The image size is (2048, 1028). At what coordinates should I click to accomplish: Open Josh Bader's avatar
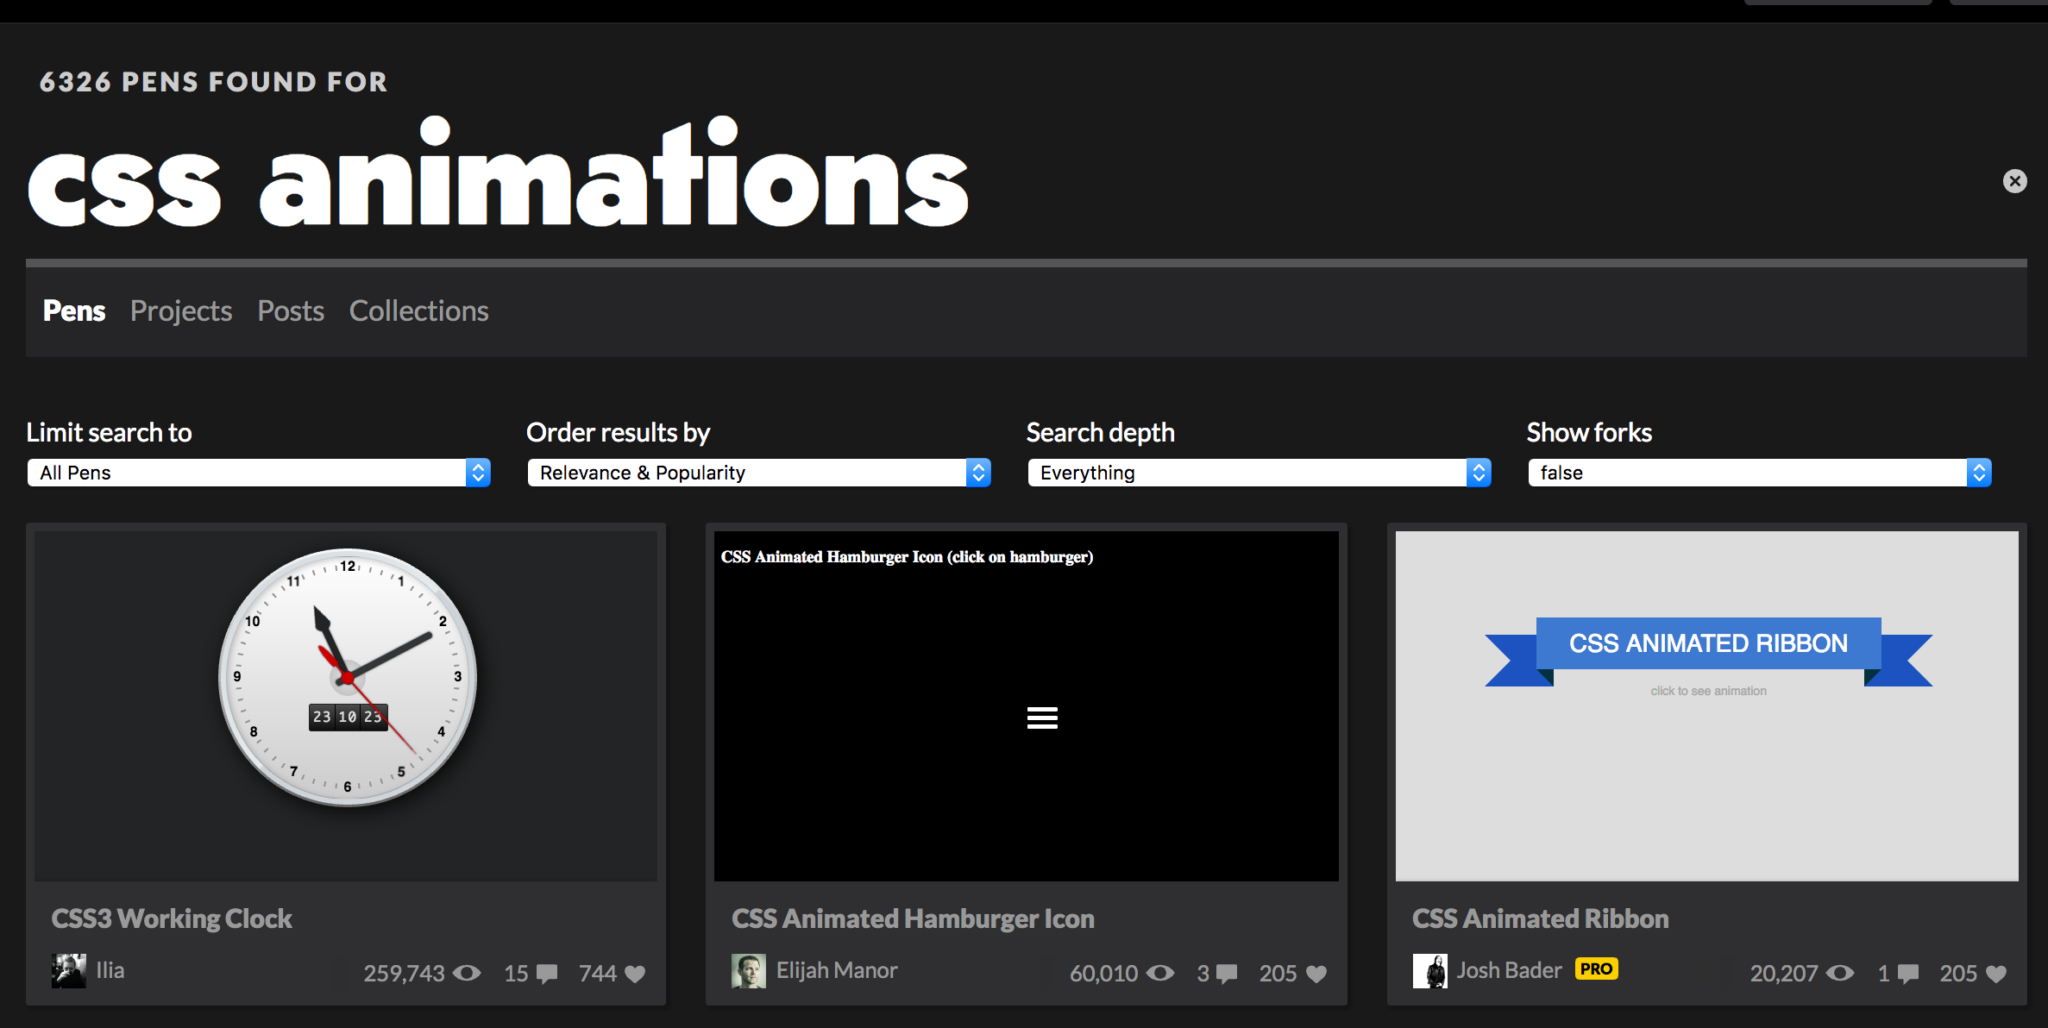tap(1430, 971)
